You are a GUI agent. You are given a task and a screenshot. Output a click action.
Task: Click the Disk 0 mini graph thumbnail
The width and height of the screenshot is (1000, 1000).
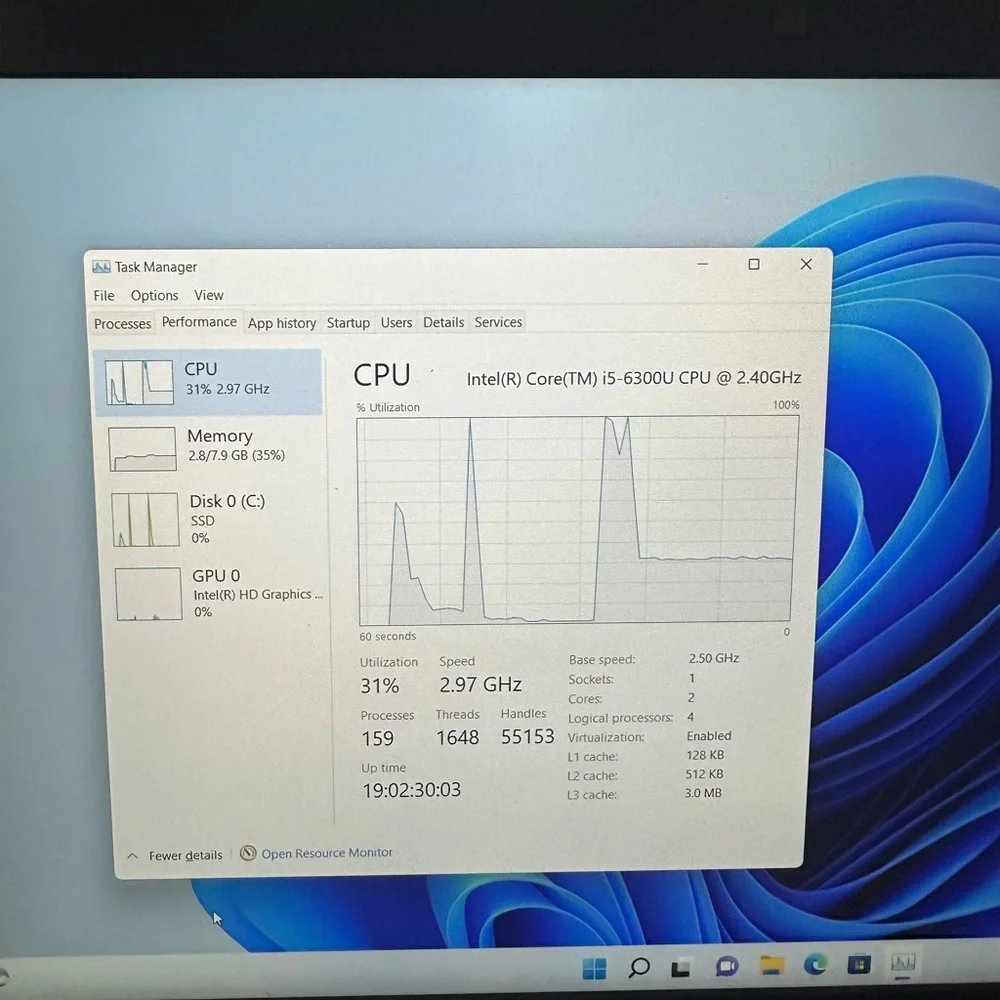tap(145, 519)
